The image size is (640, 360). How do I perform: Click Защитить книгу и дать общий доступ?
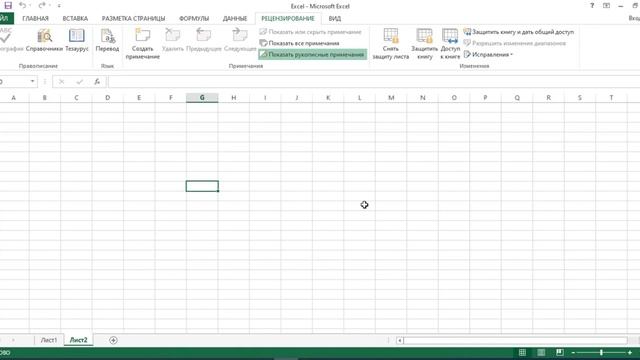[519, 32]
